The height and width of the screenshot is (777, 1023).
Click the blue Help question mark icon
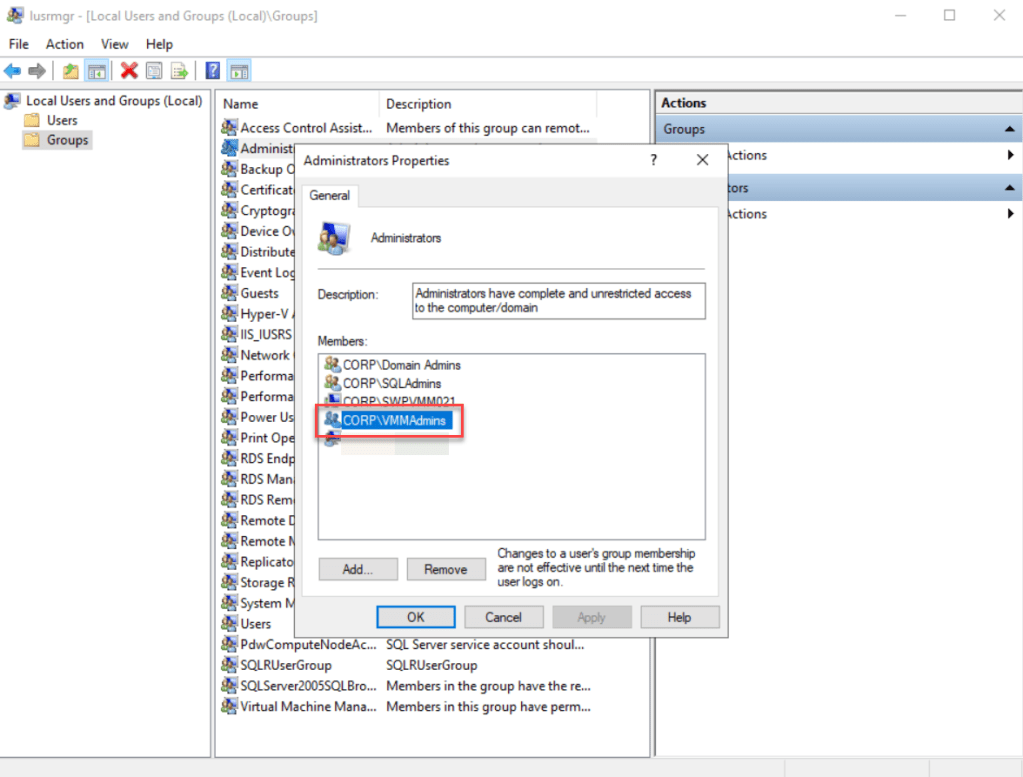point(213,71)
